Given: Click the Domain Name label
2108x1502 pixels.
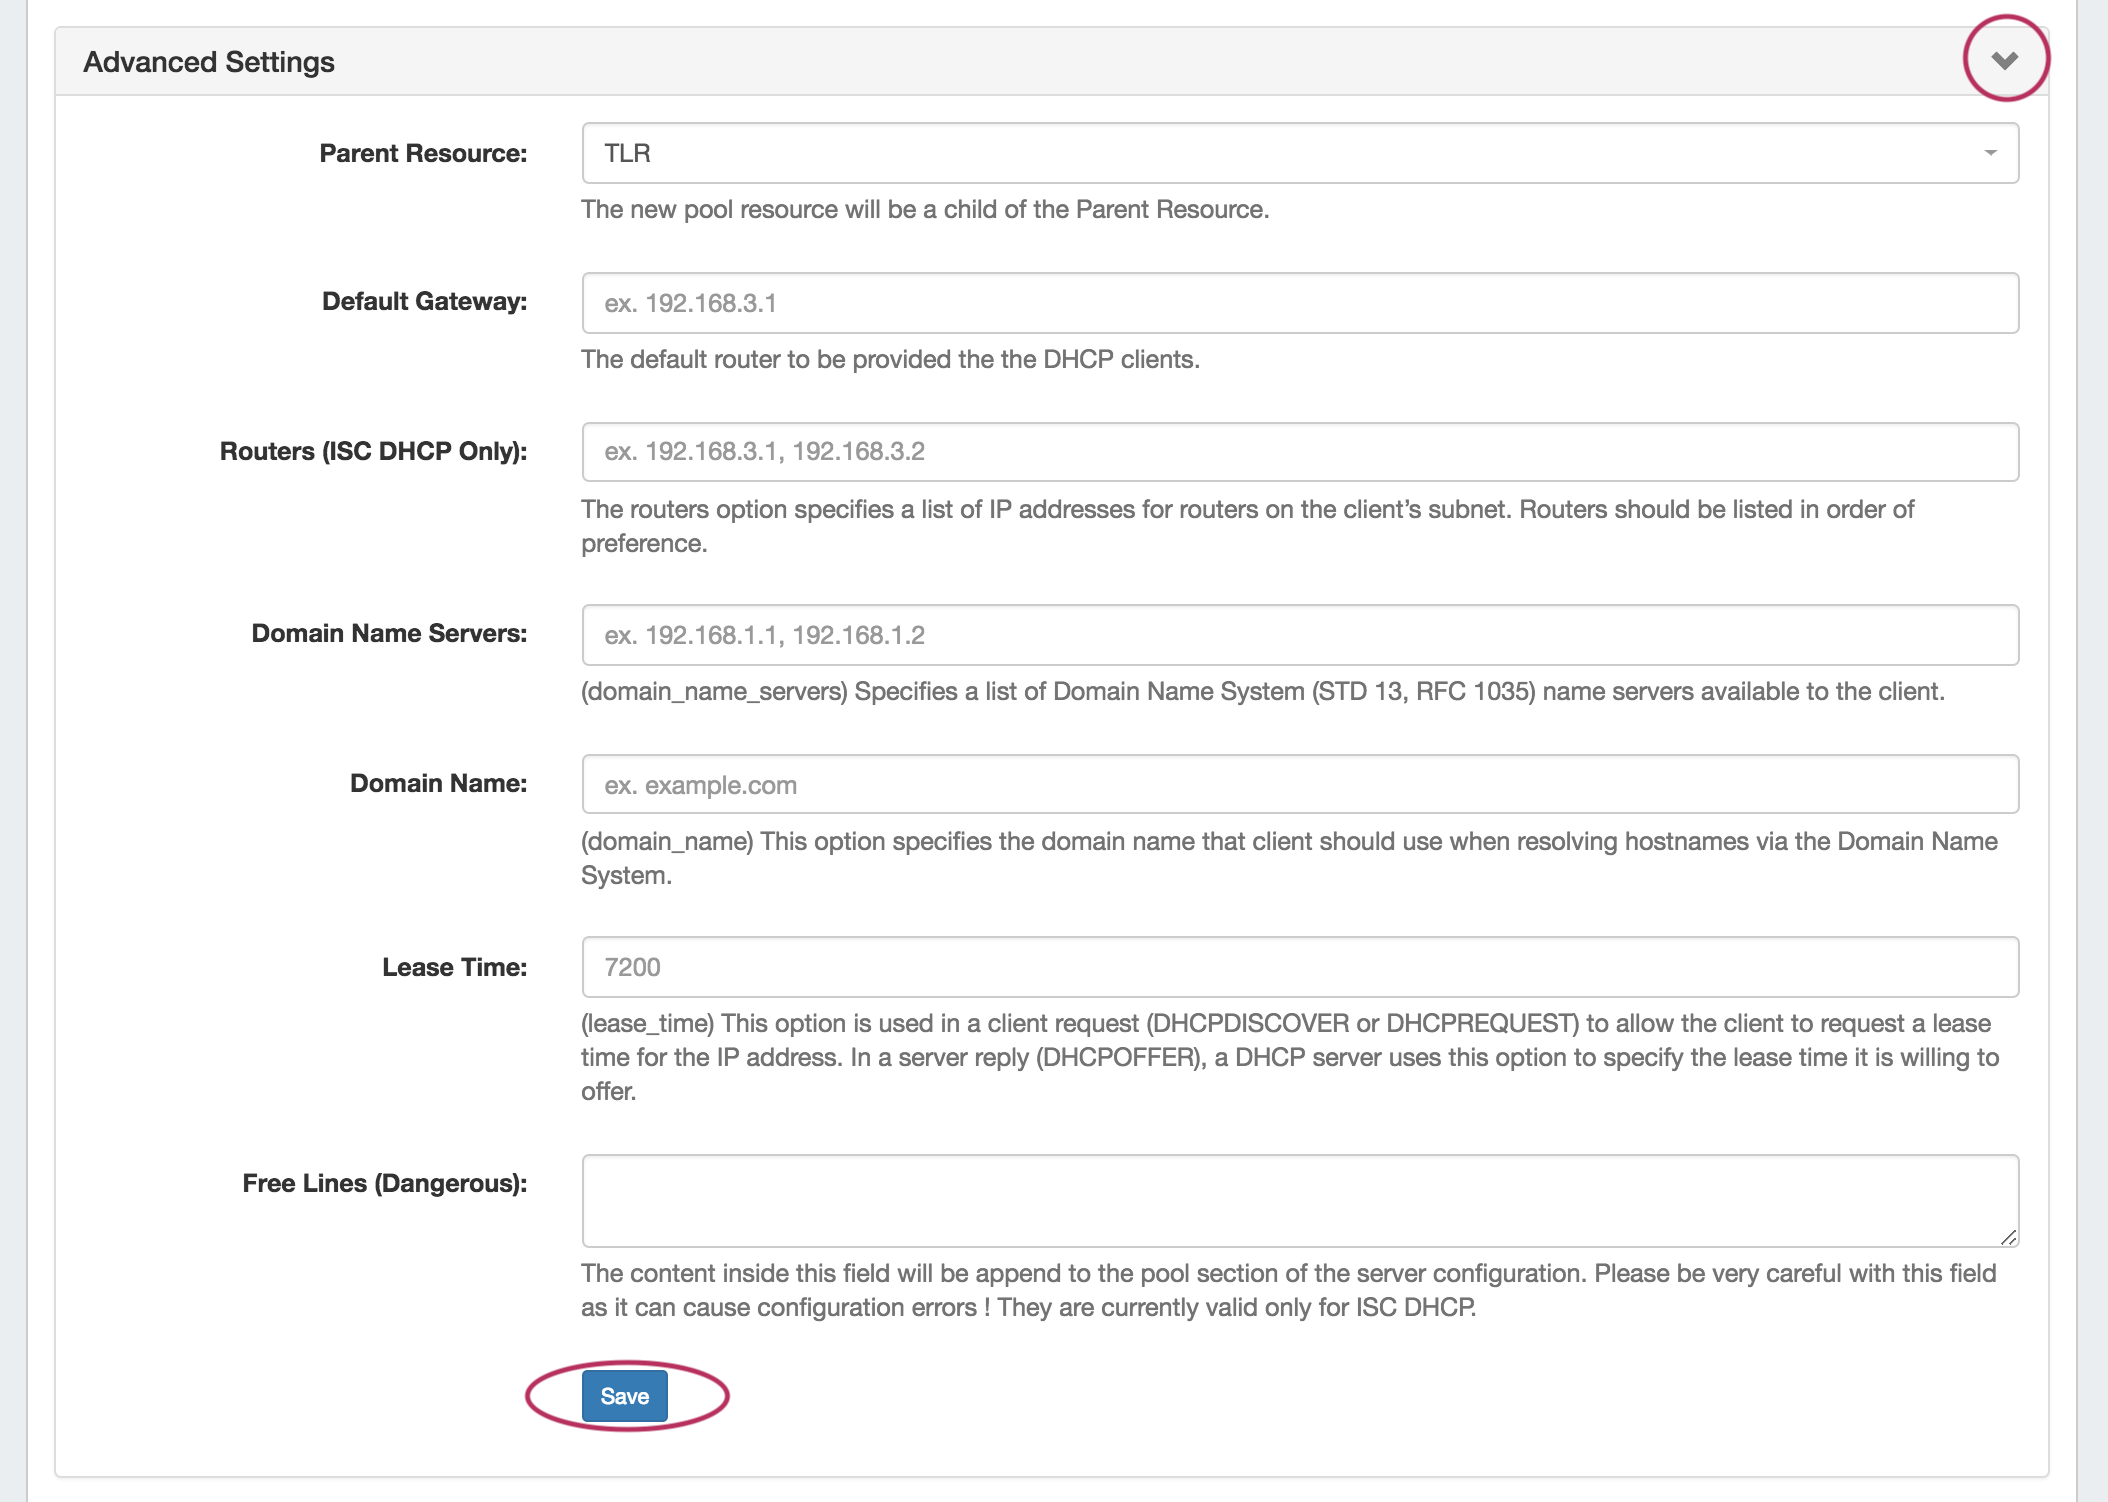Looking at the screenshot, I should [x=438, y=783].
